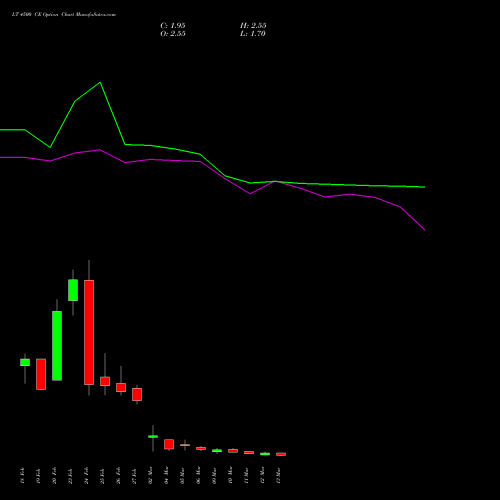Click the close value C: 1.95

pos(173,25)
